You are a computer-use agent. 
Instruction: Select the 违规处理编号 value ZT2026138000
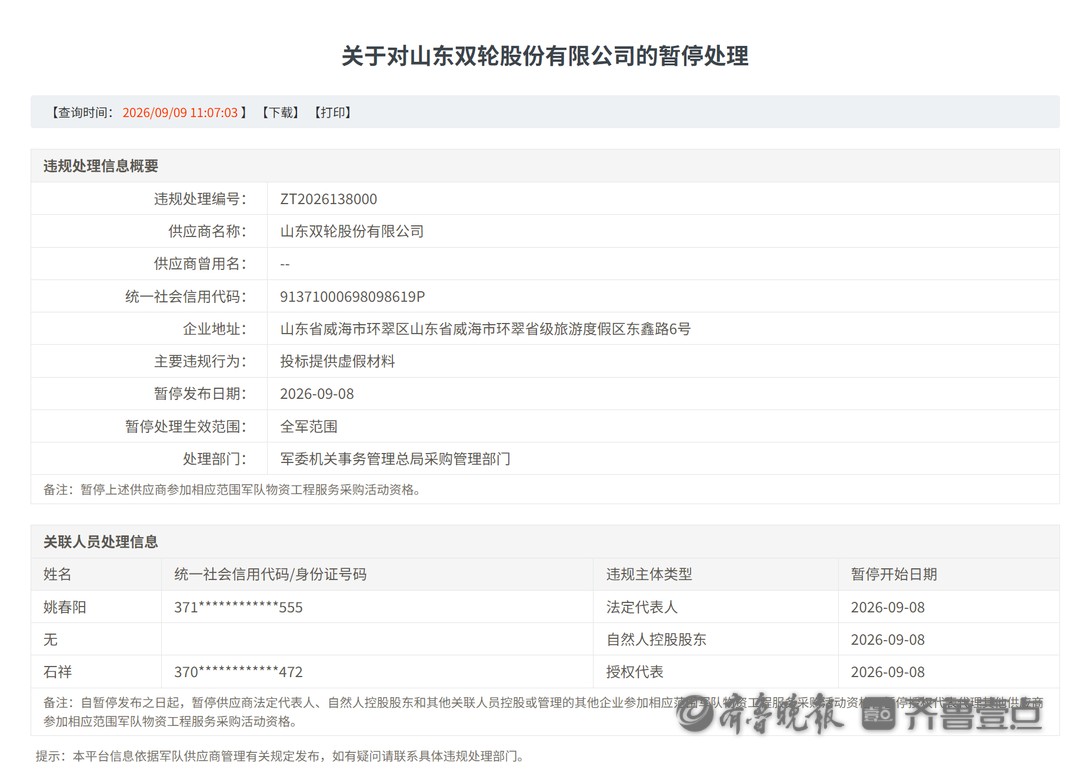point(329,199)
